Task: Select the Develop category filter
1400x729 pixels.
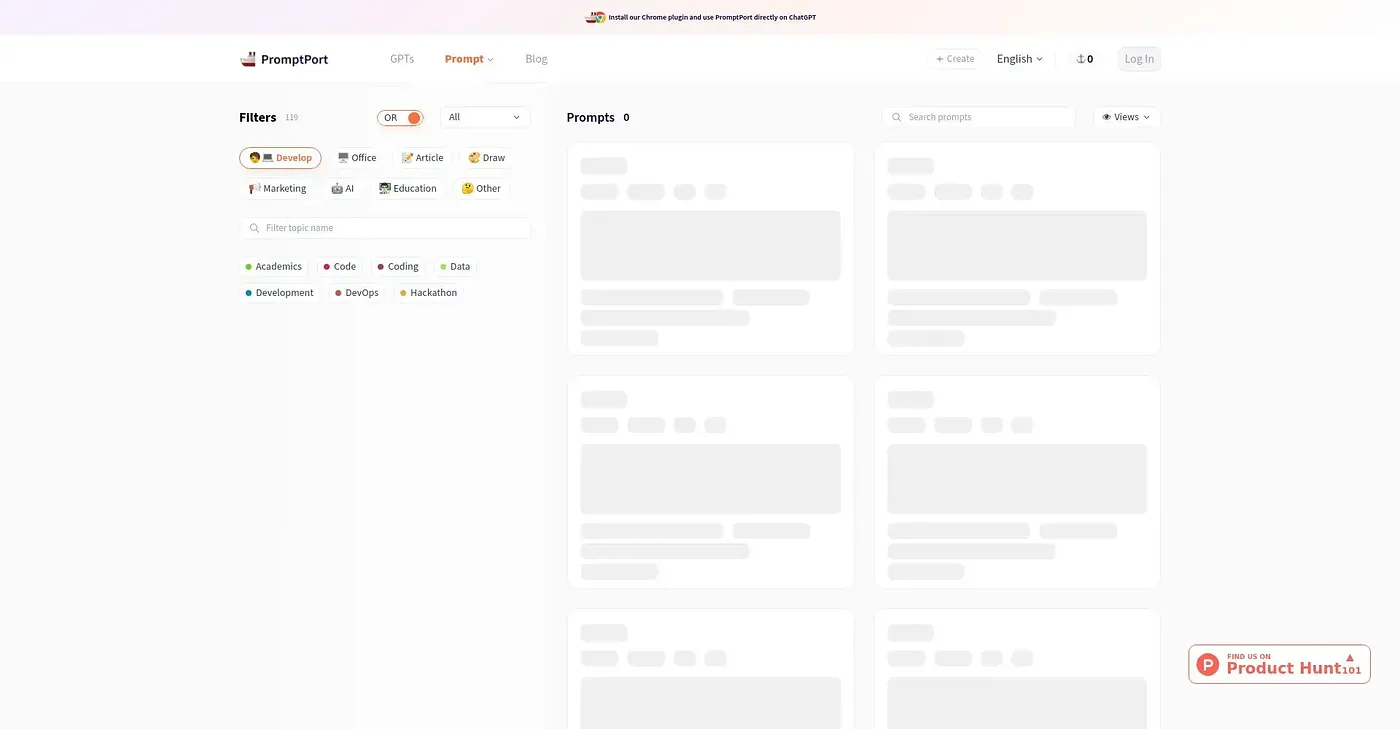Action: click(280, 158)
